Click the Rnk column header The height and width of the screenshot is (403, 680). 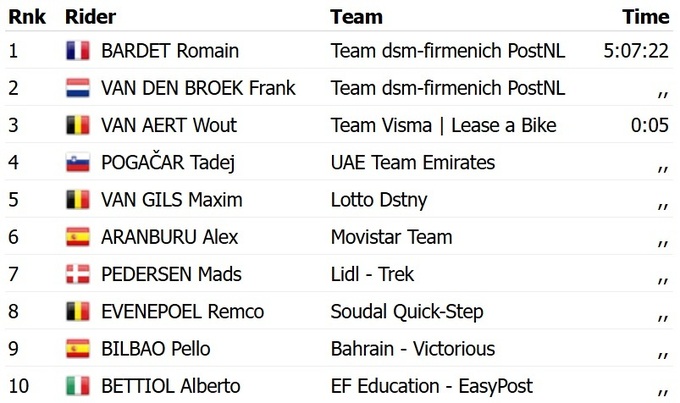click(x=25, y=17)
